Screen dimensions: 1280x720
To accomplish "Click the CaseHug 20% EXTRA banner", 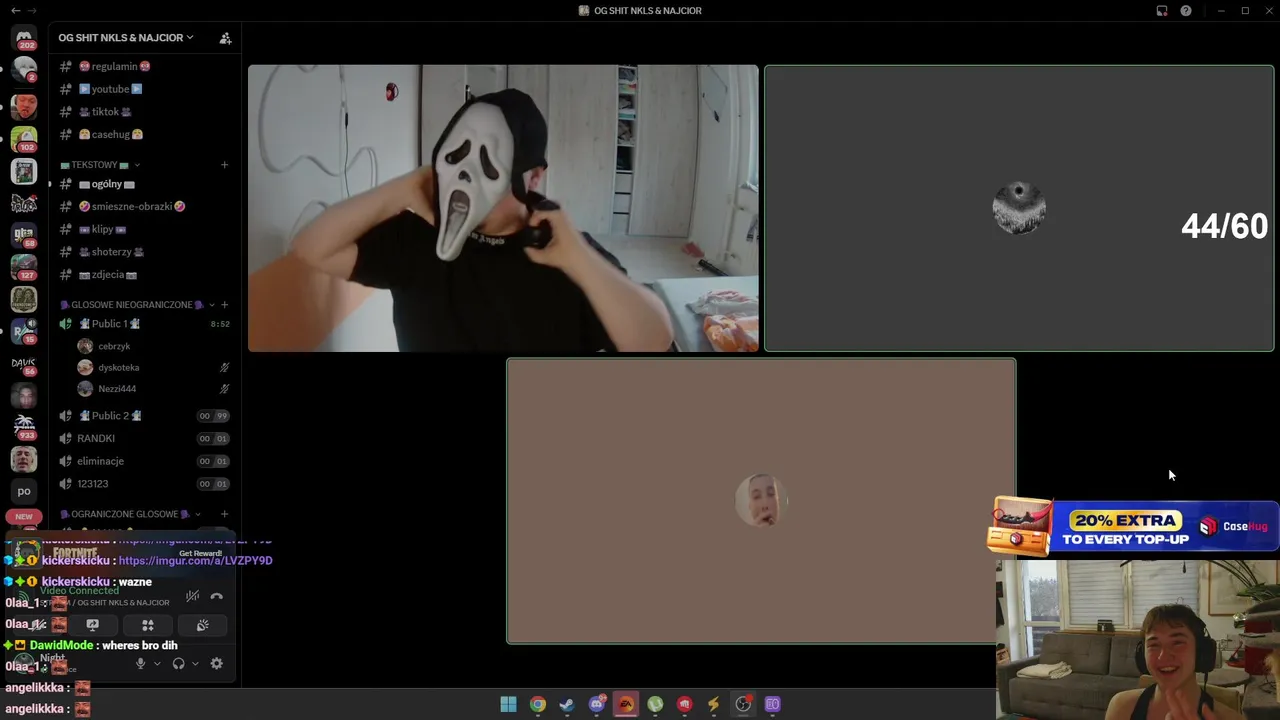I will click(x=1132, y=527).
